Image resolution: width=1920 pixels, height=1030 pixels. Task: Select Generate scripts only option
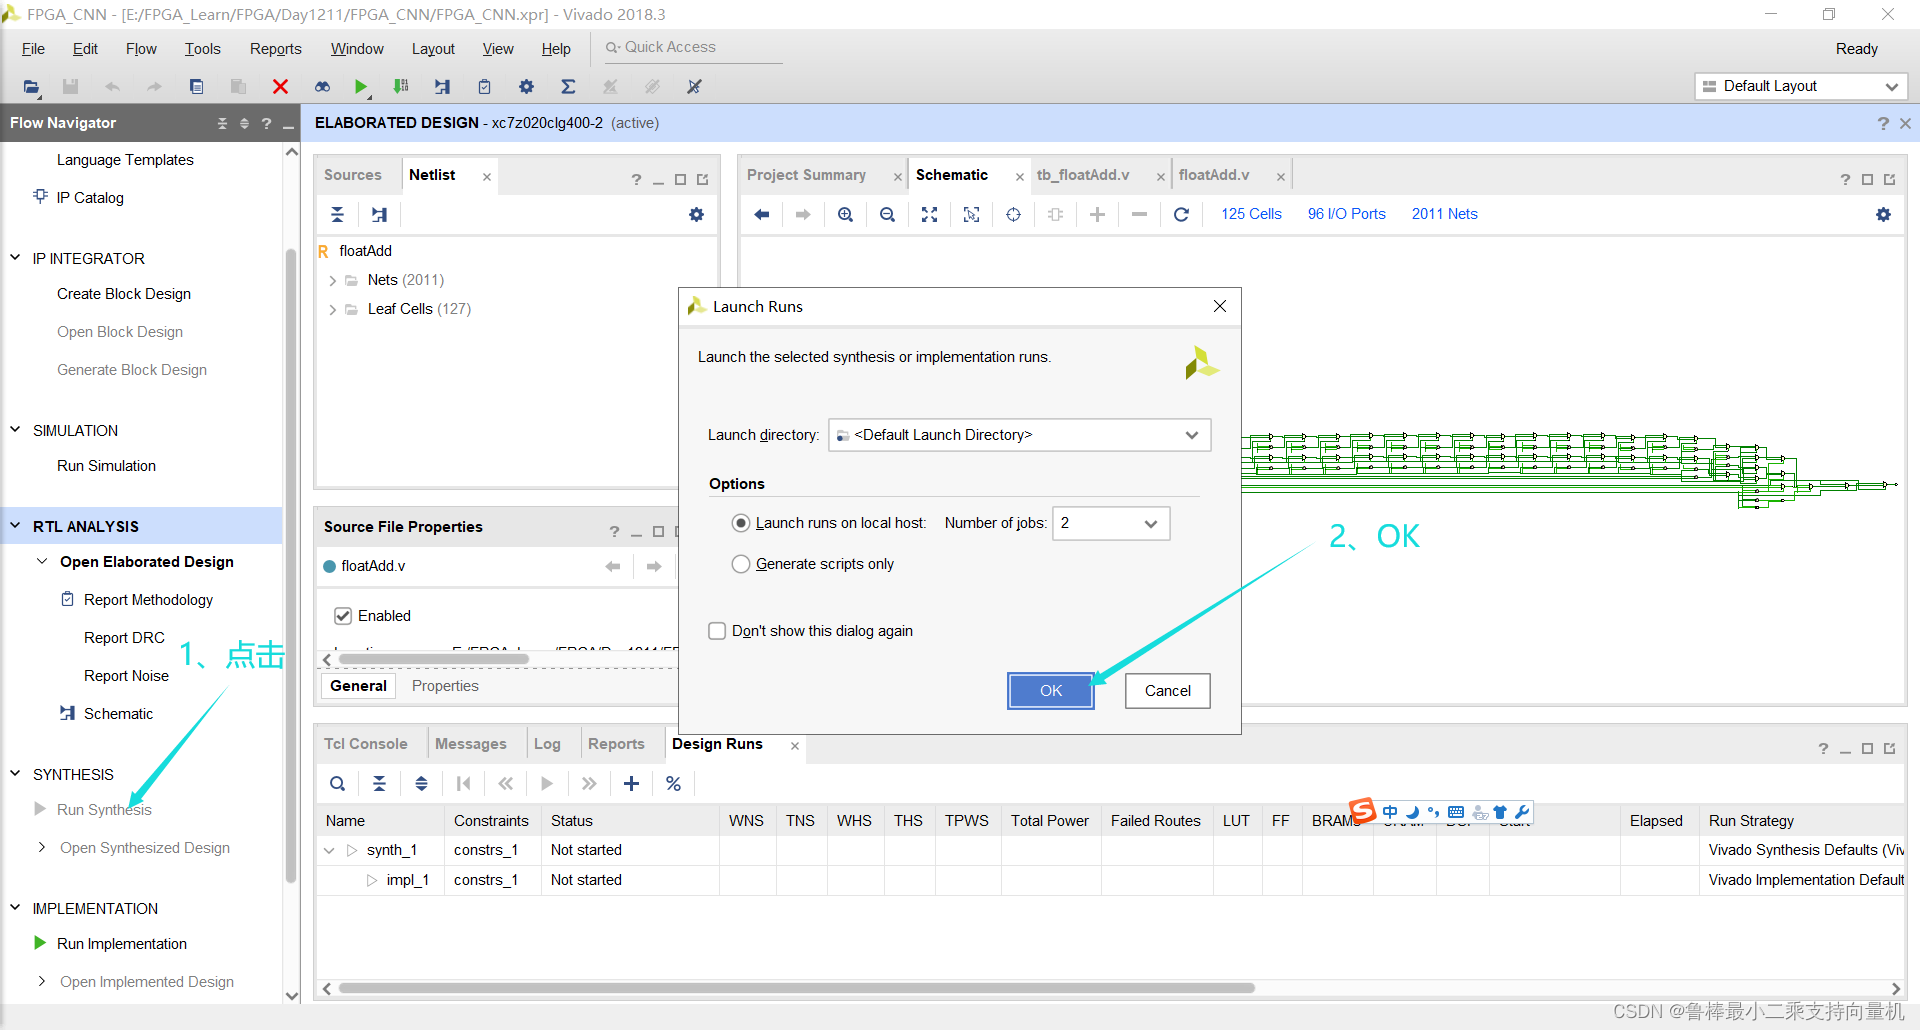[x=741, y=564]
